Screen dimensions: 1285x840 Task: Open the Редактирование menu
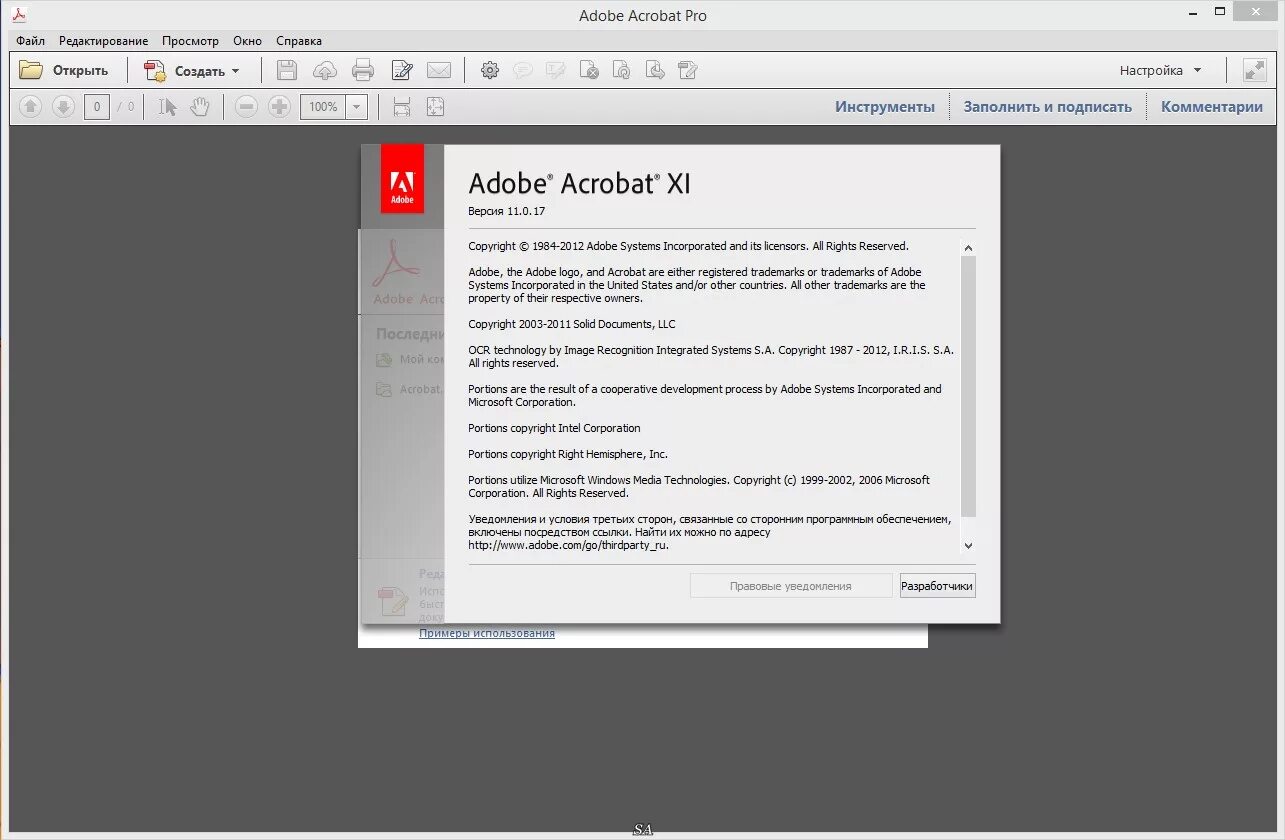(x=103, y=41)
